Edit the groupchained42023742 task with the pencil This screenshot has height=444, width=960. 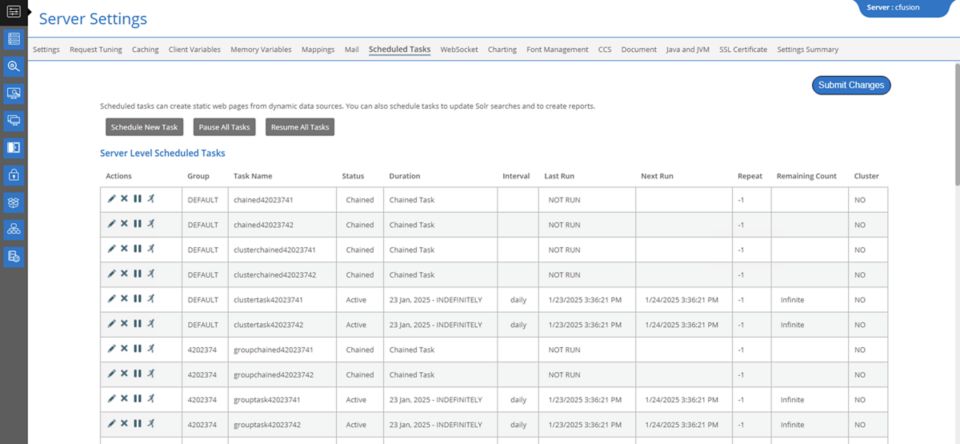pos(112,373)
